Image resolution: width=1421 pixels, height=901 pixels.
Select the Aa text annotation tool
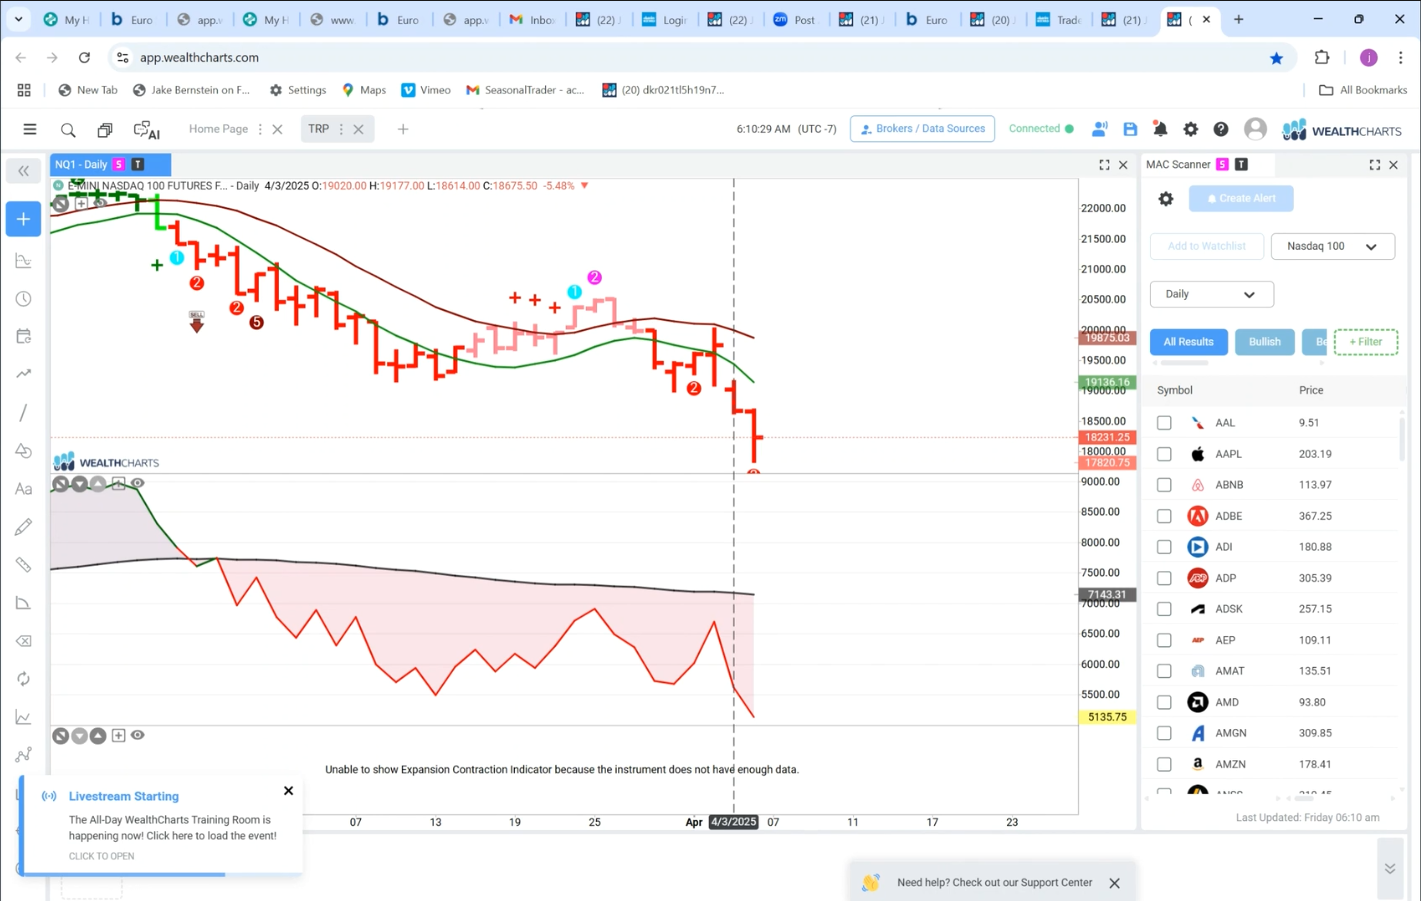pos(23,489)
